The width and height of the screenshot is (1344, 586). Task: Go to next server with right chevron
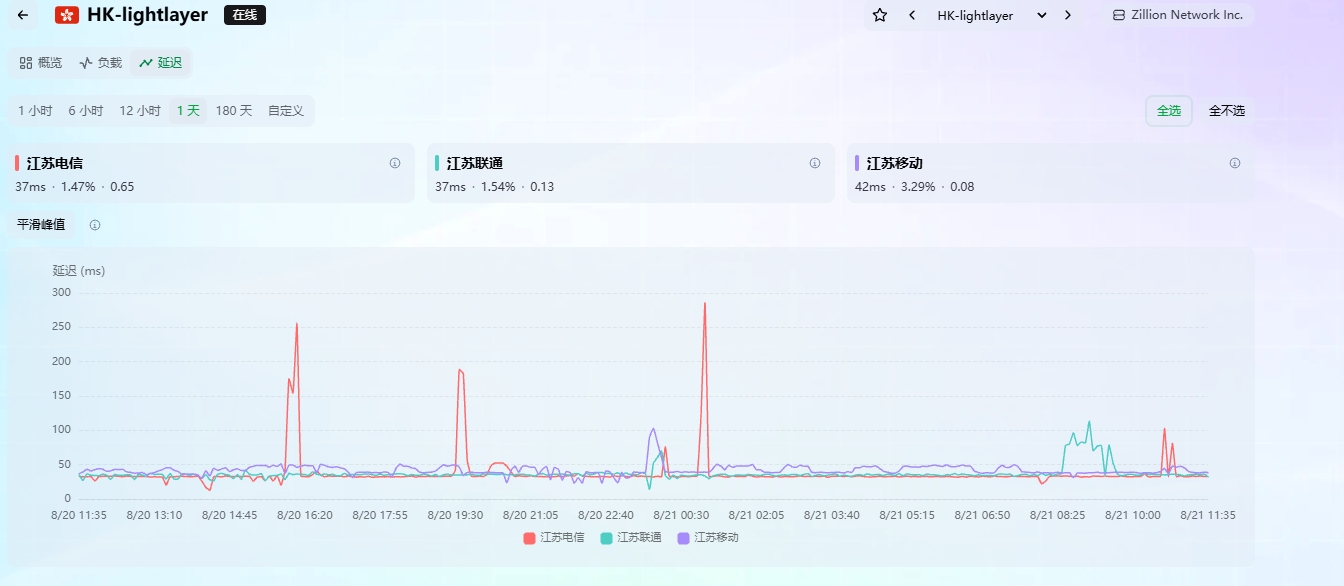coord(1068,15)
